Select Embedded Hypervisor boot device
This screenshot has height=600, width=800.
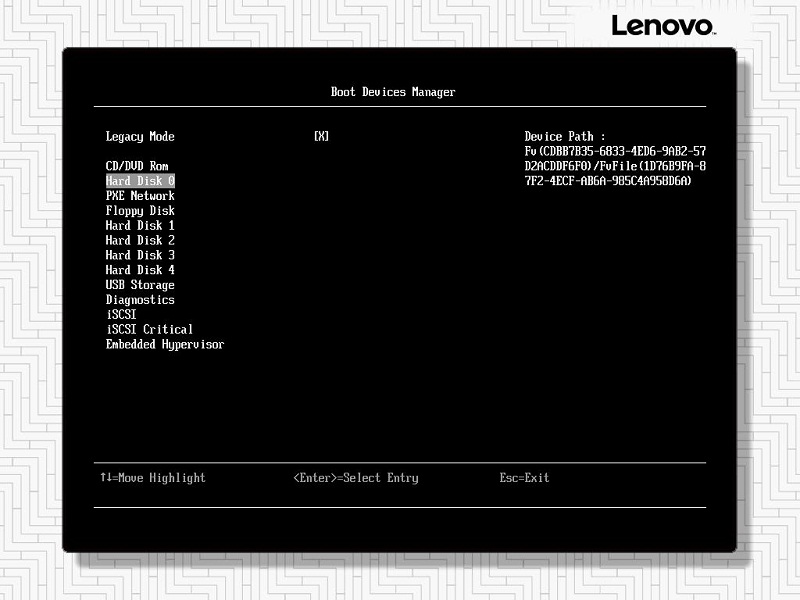click(x=165, y=344)
